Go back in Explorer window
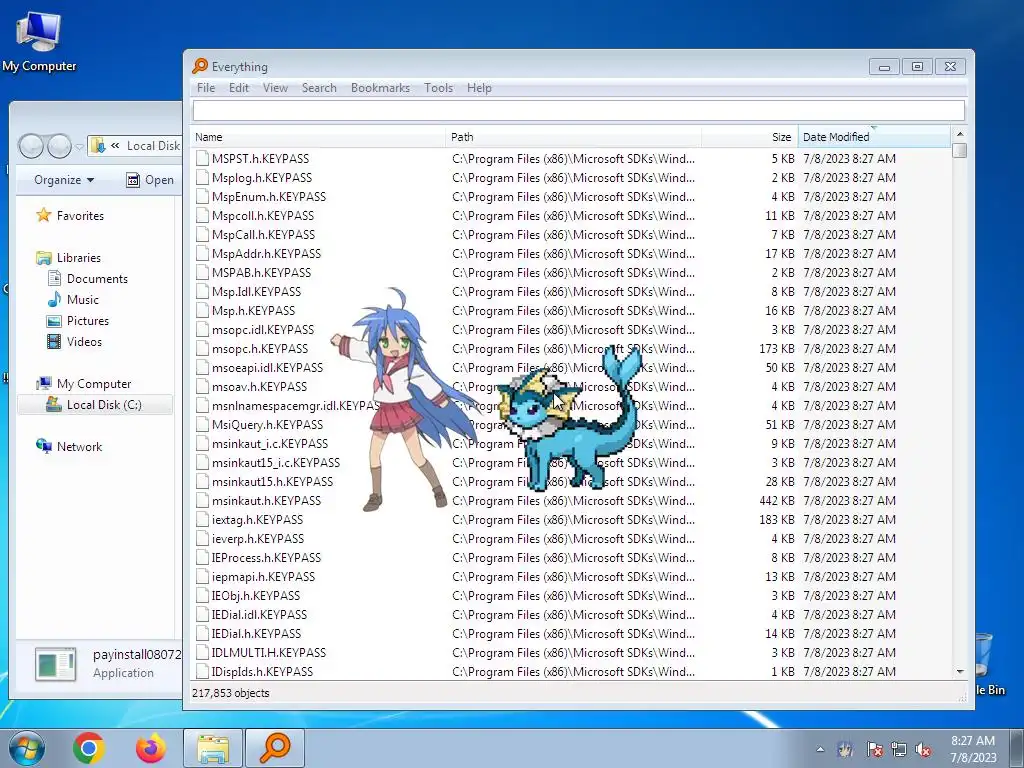This screenshot has width=1024, height=768. pyautogui.click(x=31, y=146)
